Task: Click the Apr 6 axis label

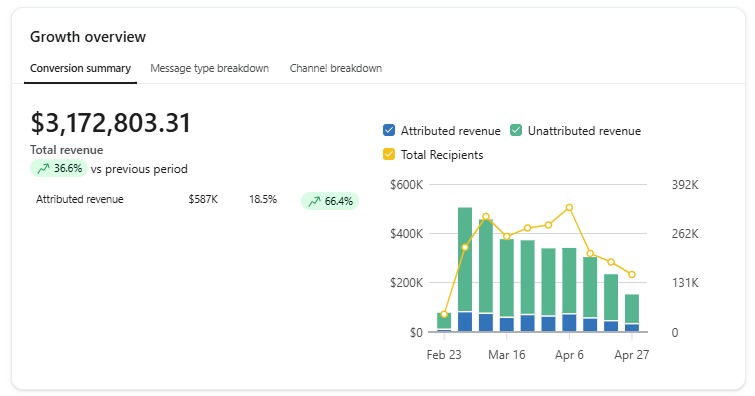Action: pyautogui.click(x=569, y=355)
